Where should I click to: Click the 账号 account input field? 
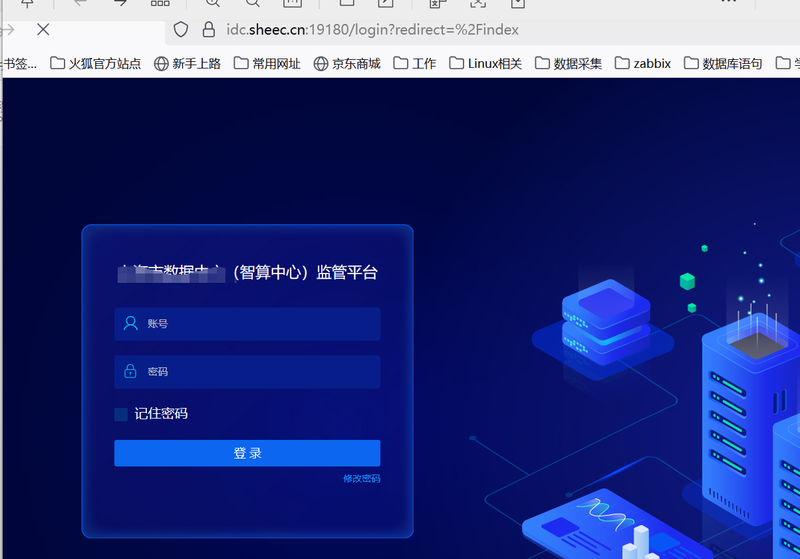coord(247,324)
